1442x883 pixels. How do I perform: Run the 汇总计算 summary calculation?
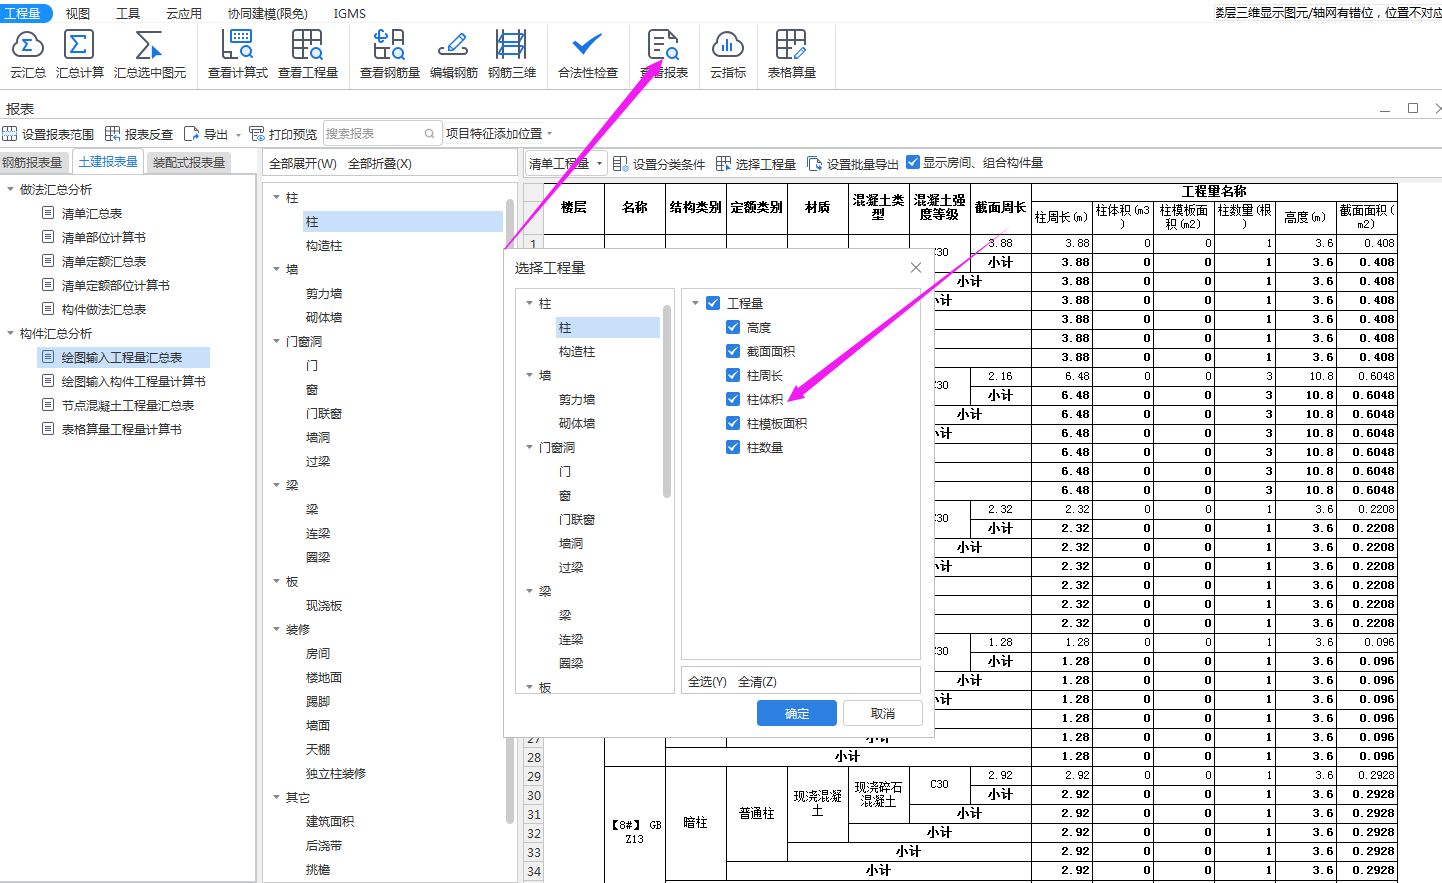[79, 54]
